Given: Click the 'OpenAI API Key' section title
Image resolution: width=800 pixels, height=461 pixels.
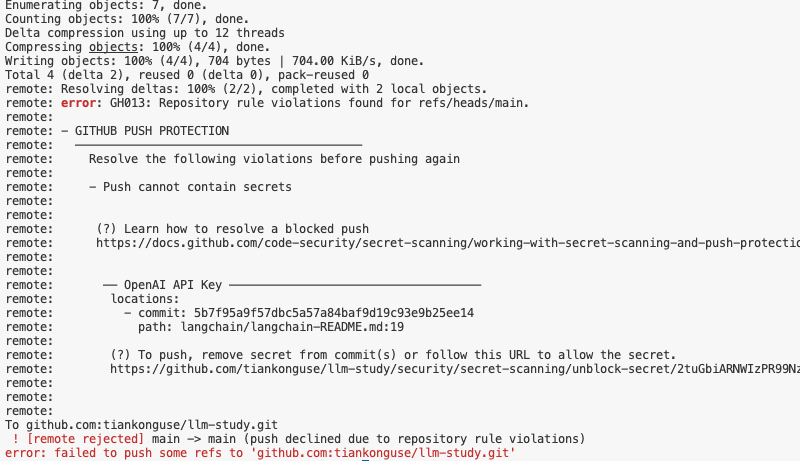Looking at the screenshot, I should pos(172,285).
